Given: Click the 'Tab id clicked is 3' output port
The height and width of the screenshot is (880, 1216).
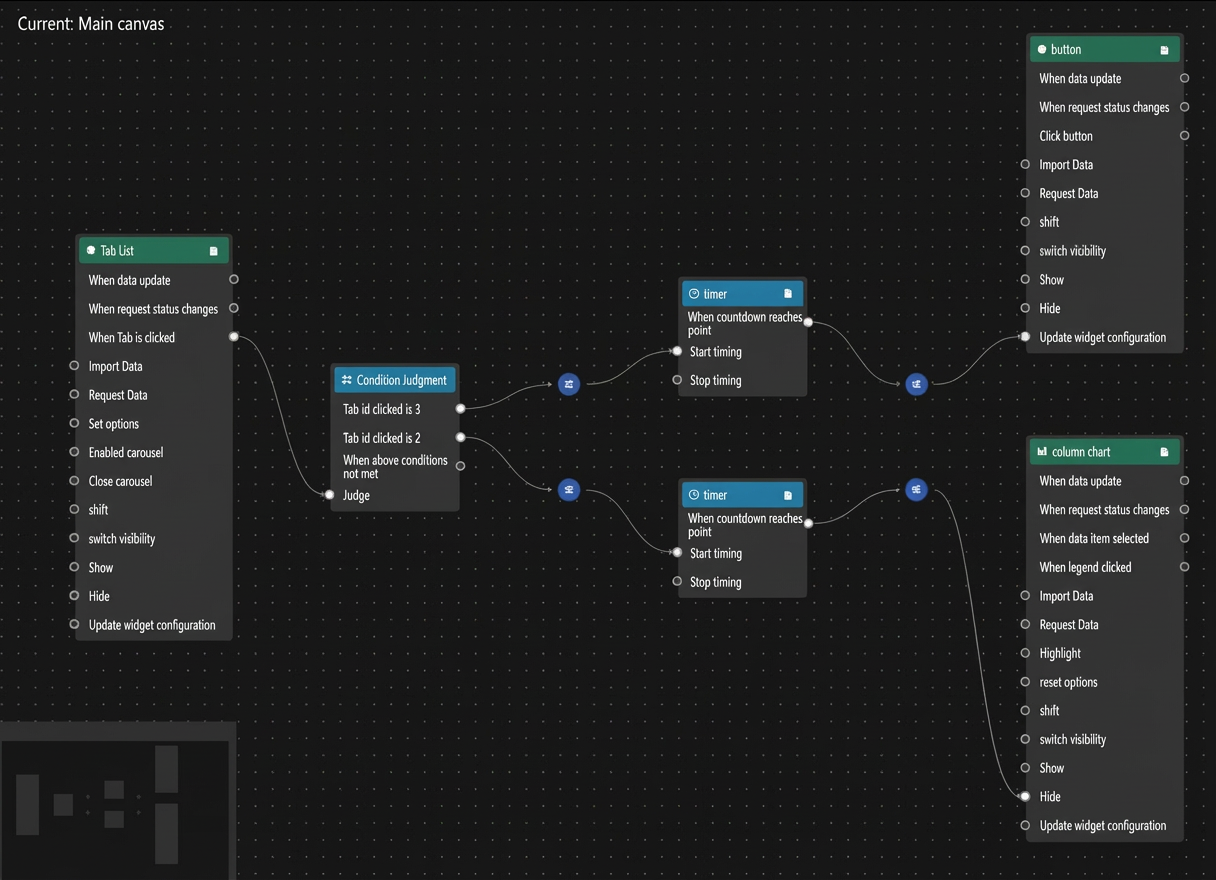Looking at the screenshot, I should (x=460, y=408).
